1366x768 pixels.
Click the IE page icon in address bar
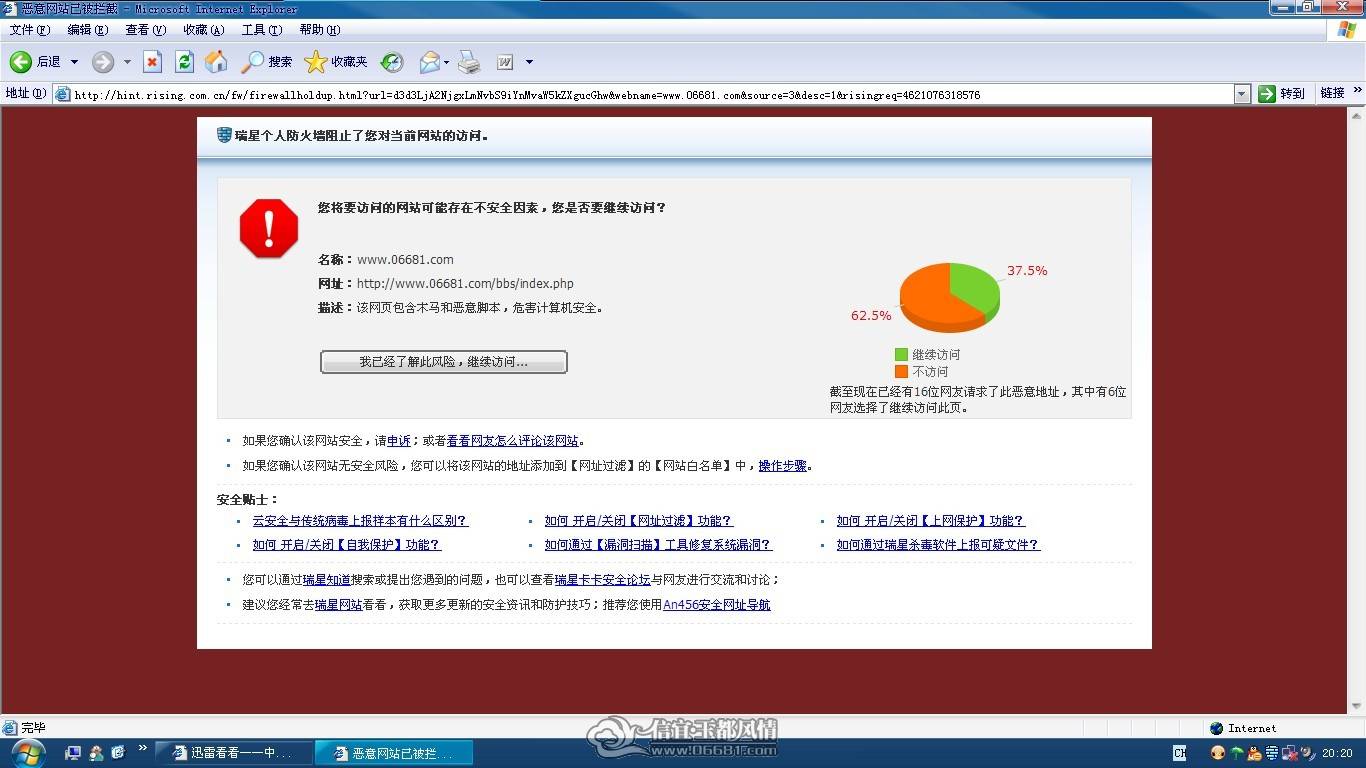[x=63, y=94]
